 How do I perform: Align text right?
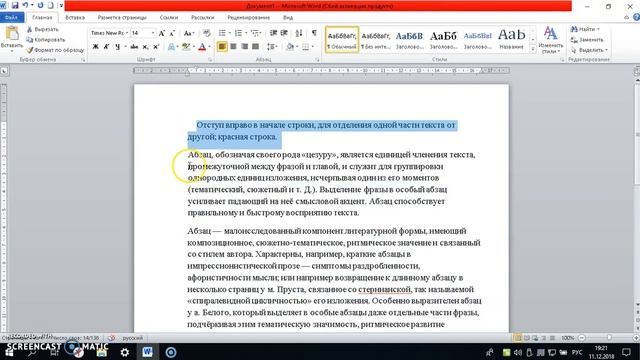point(244,47)
